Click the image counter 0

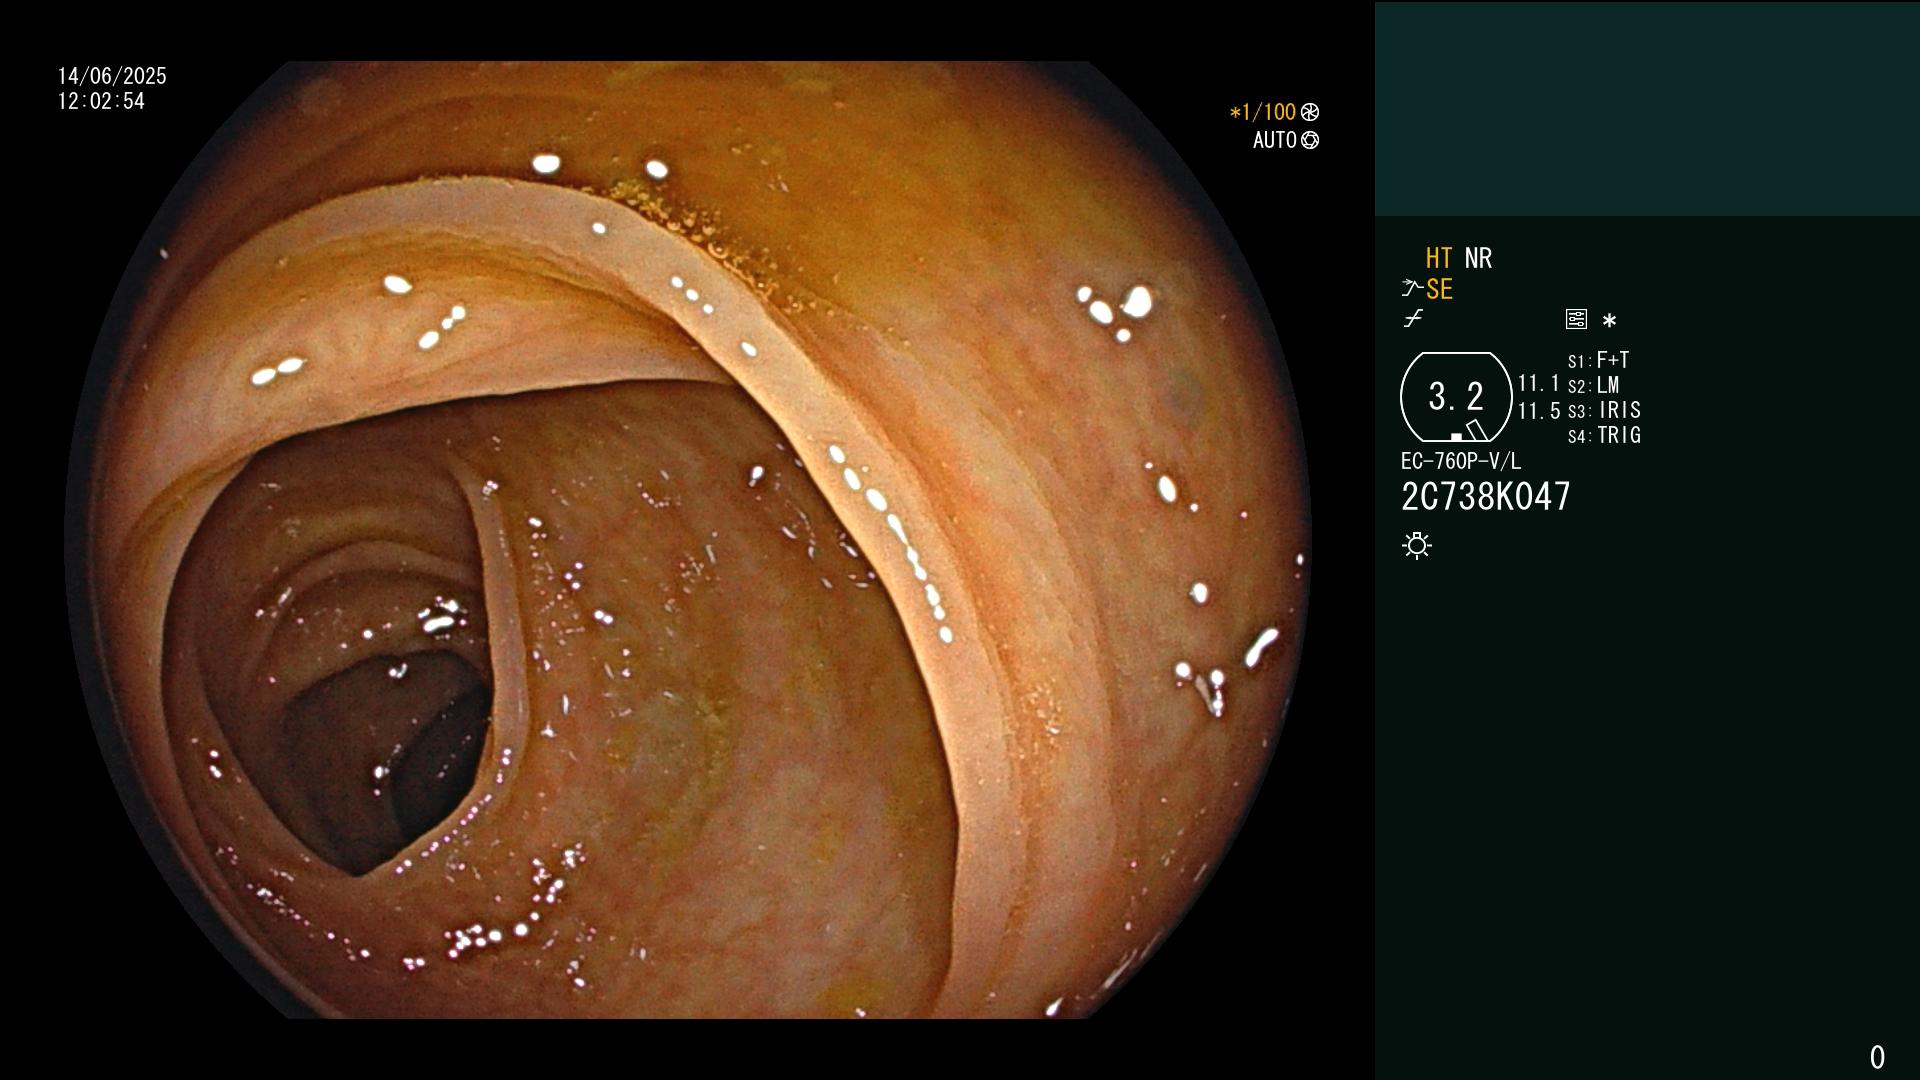coord(1877,1057)
